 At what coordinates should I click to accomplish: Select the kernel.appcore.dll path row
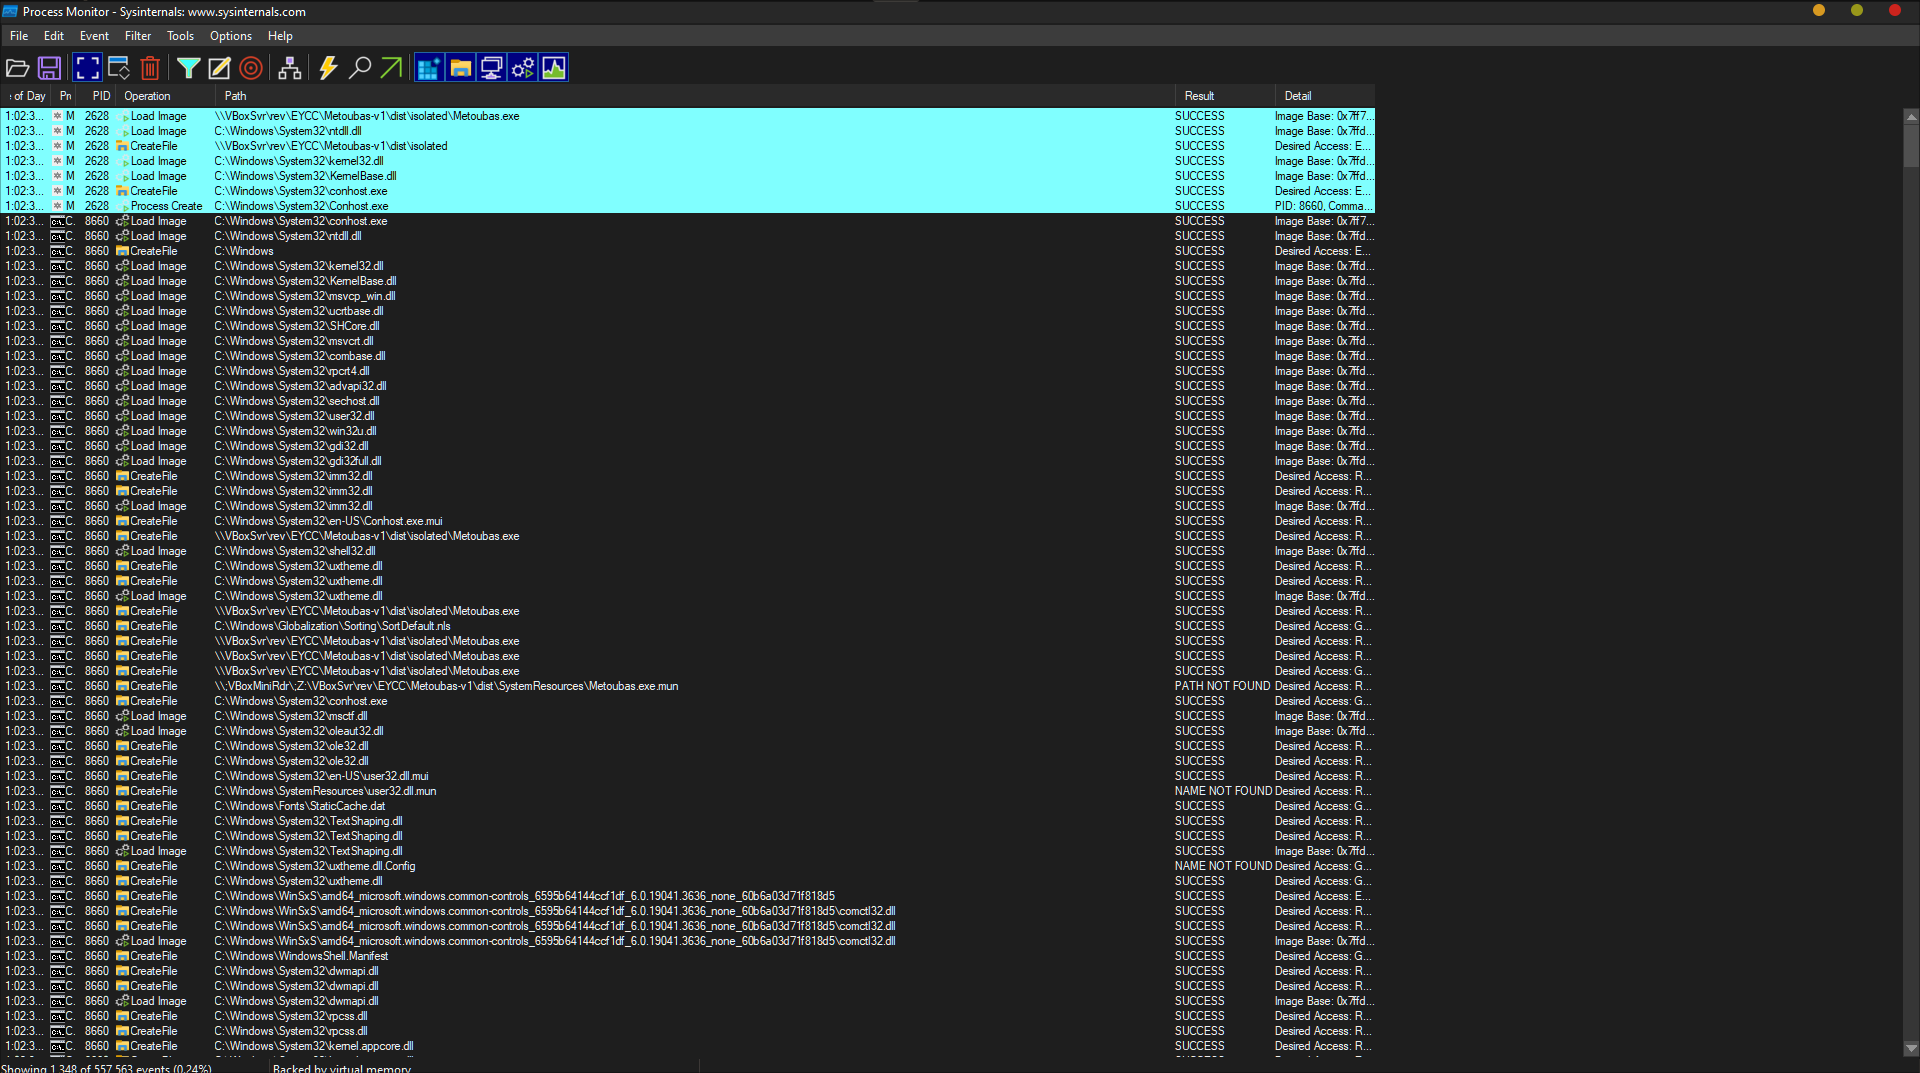point(688,1046)
